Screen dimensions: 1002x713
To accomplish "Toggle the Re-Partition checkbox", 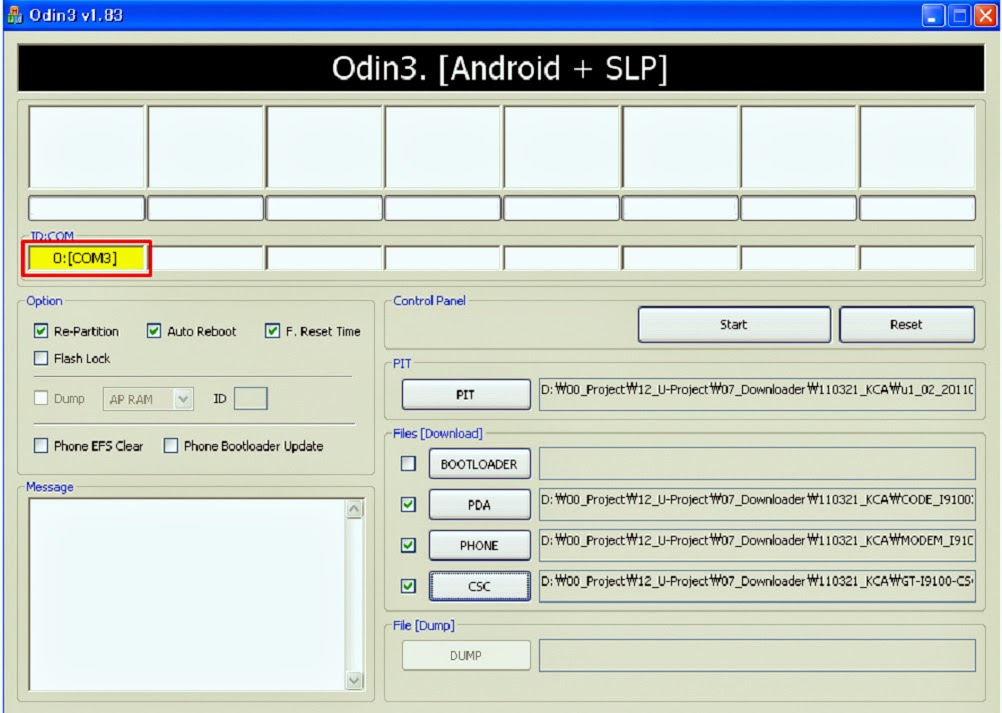I will pos(41,331).
